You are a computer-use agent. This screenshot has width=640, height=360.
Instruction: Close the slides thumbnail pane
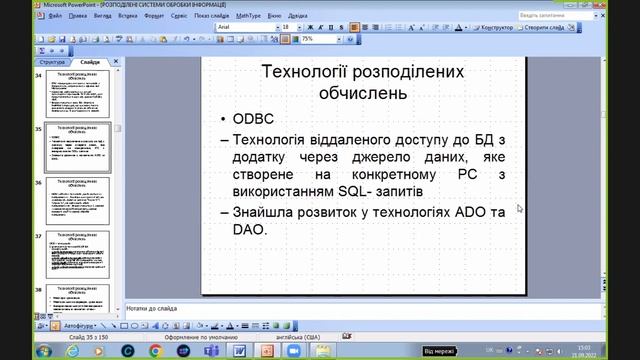[116, 61]
